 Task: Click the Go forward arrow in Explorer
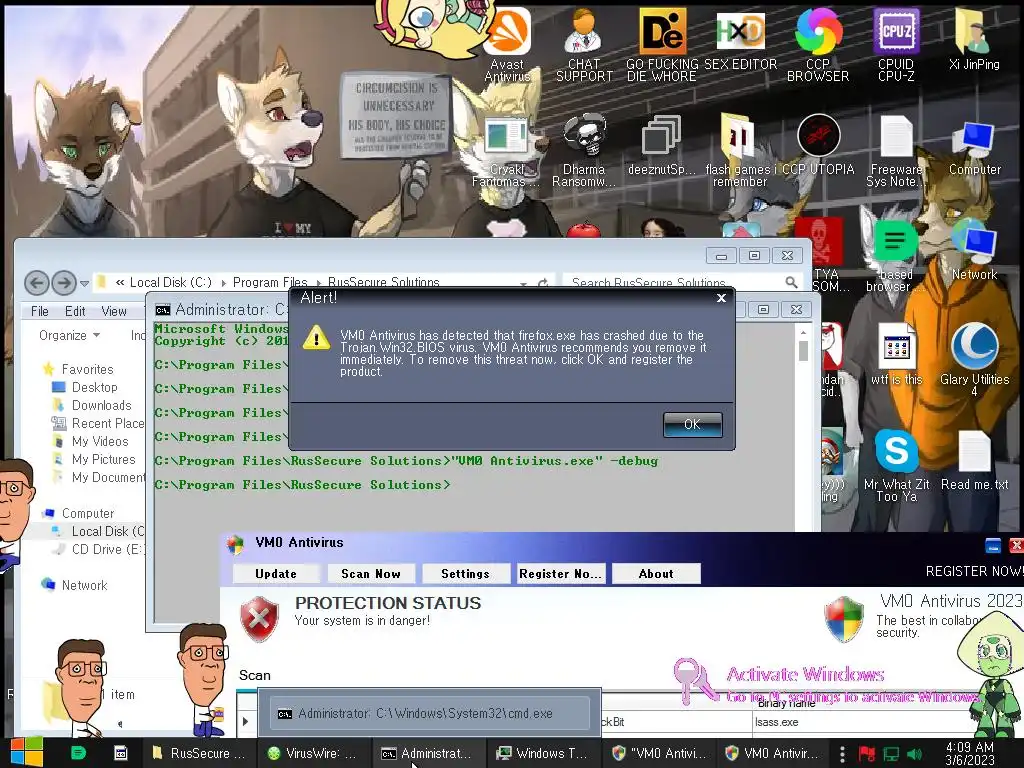pyautogui.click(x=63, y=283)
